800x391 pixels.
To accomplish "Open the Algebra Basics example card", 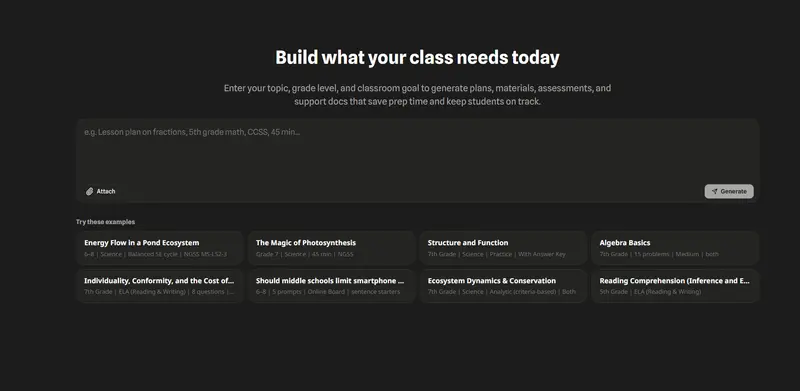I will click(675, 248).
